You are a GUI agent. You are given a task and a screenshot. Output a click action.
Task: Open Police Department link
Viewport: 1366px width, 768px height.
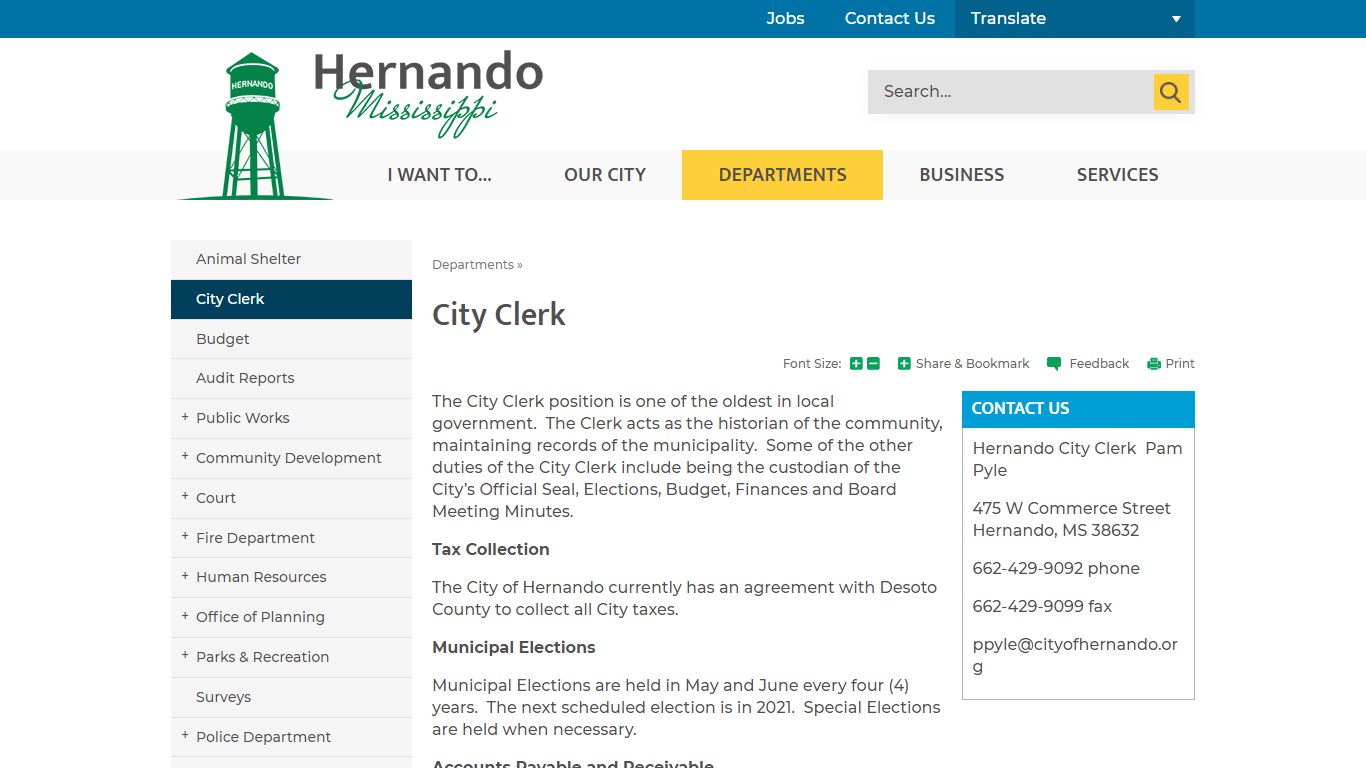coord(264,737)
